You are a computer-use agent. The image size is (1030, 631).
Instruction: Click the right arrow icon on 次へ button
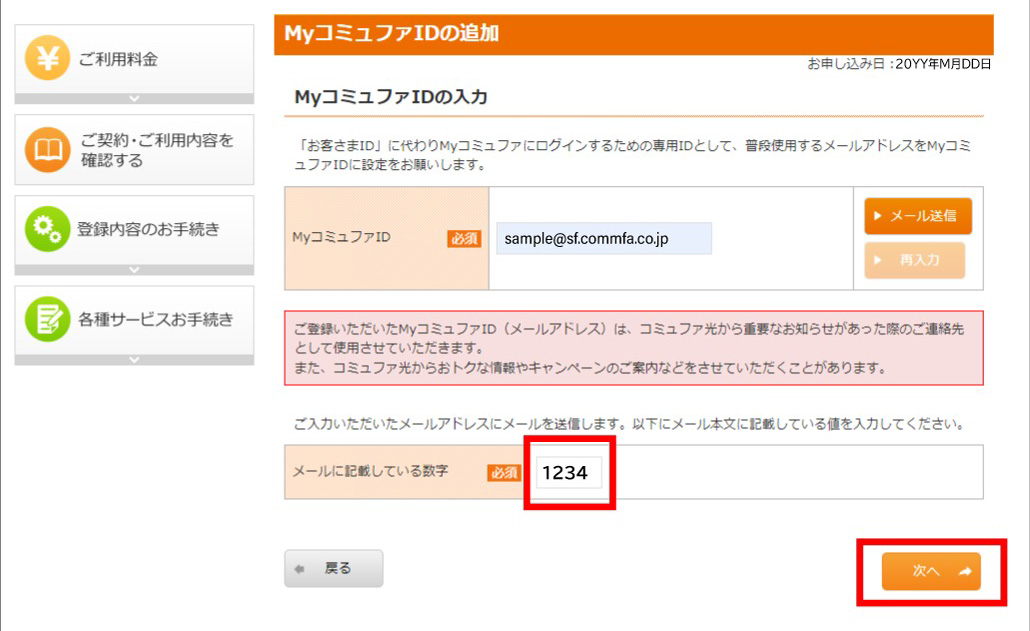tap(965, 571)
